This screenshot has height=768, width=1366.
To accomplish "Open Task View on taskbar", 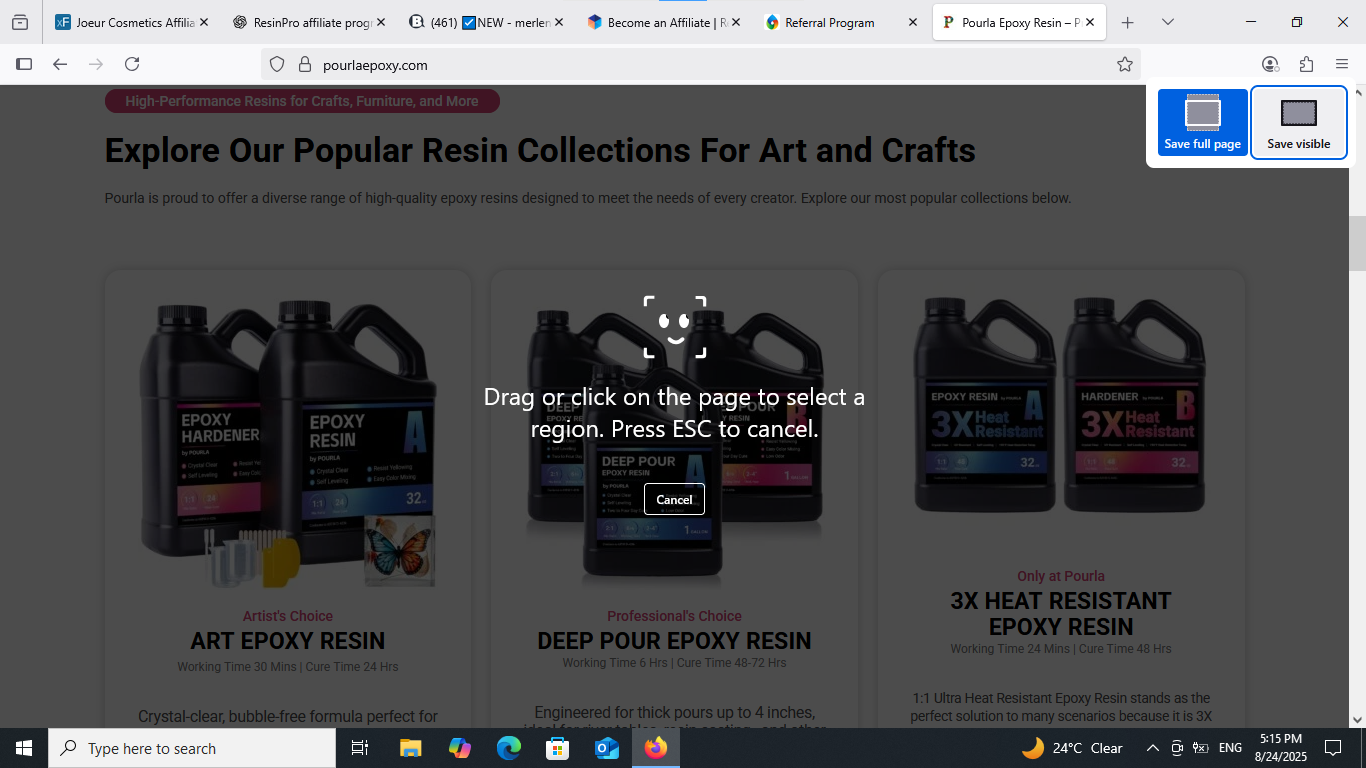I will click(x=360, y=748).
